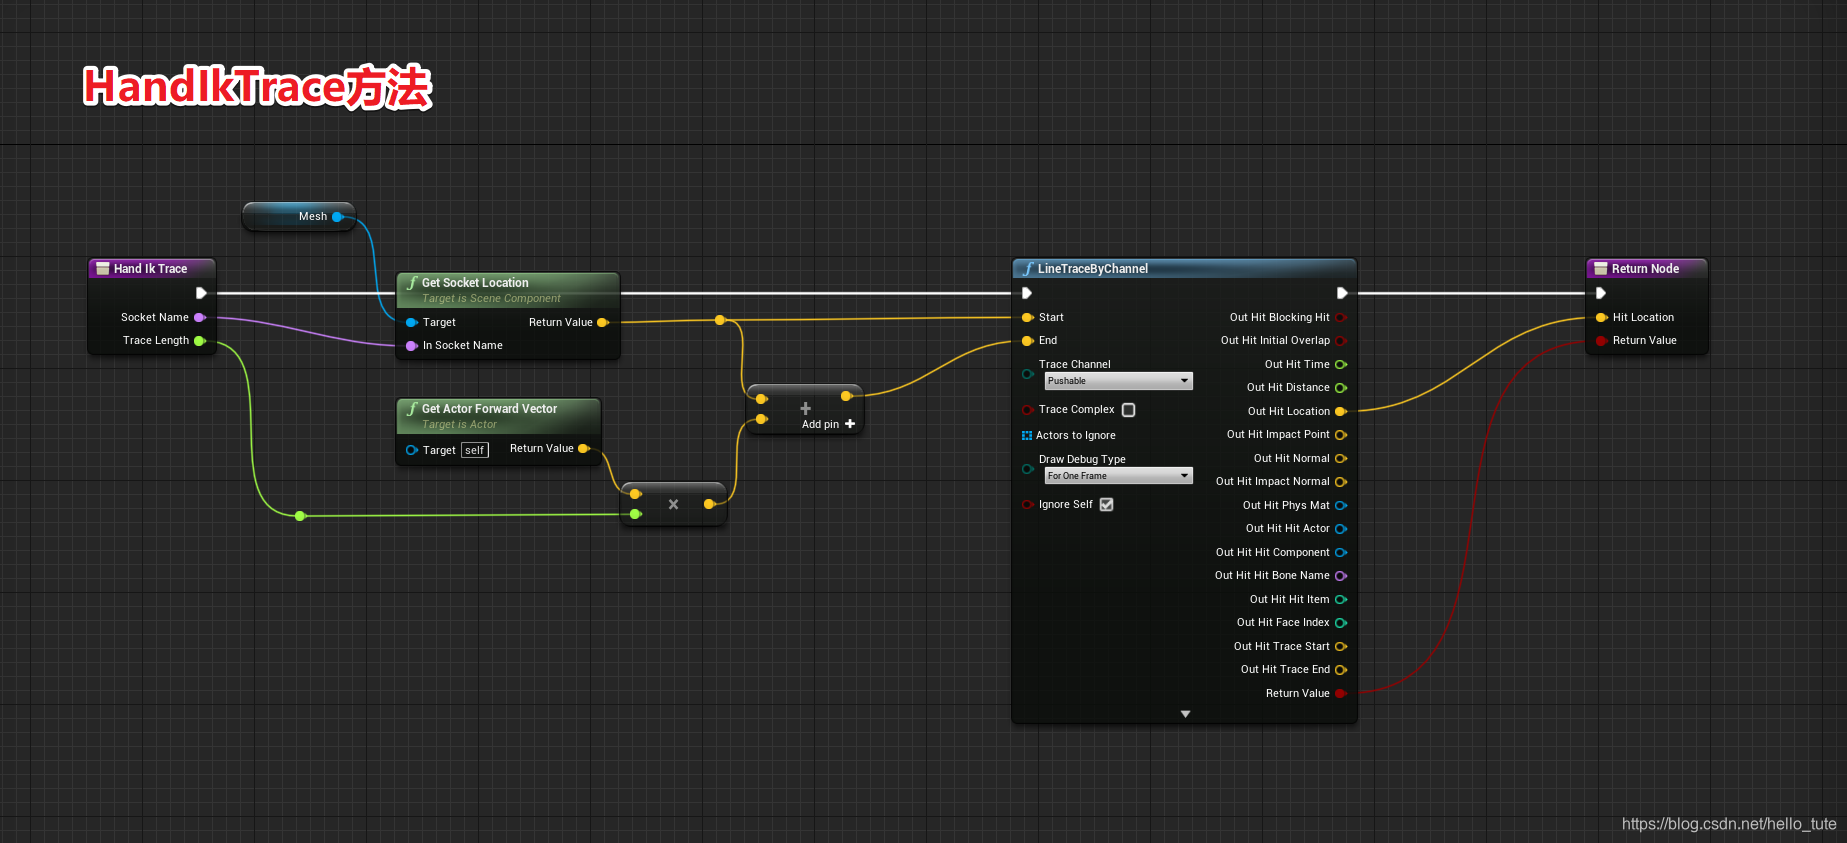Click Return Node Return Value pin
Screen dimensions: 1847x843
click(1601, 341)
